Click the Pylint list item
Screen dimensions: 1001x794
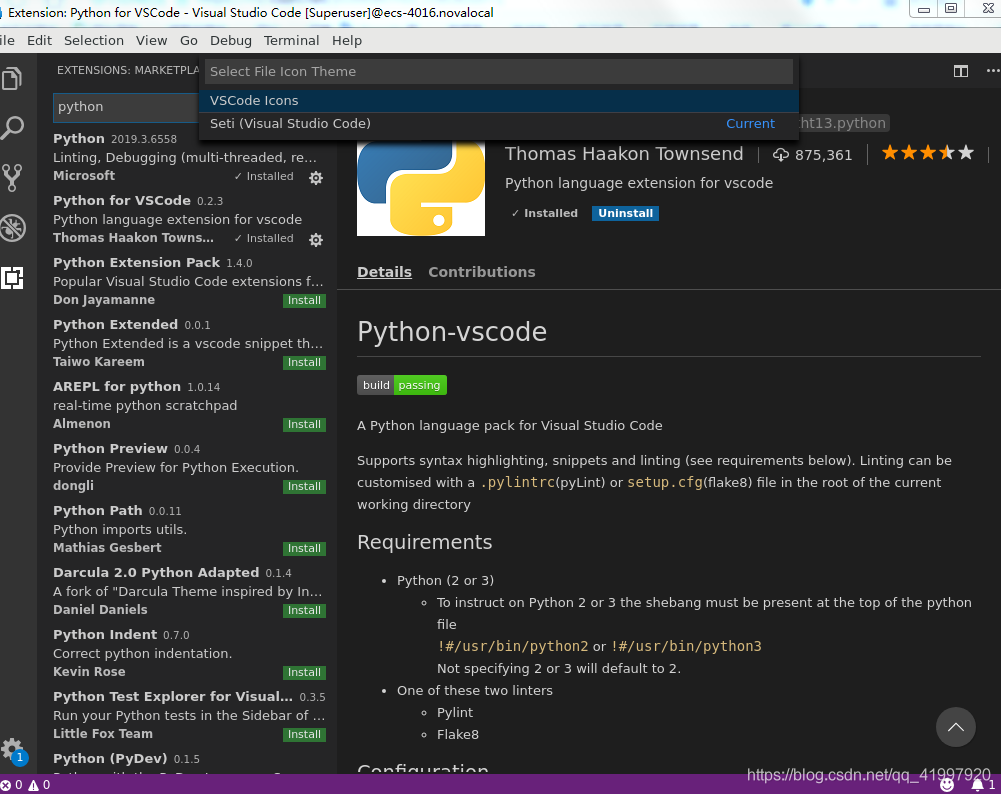pos(455,712)
